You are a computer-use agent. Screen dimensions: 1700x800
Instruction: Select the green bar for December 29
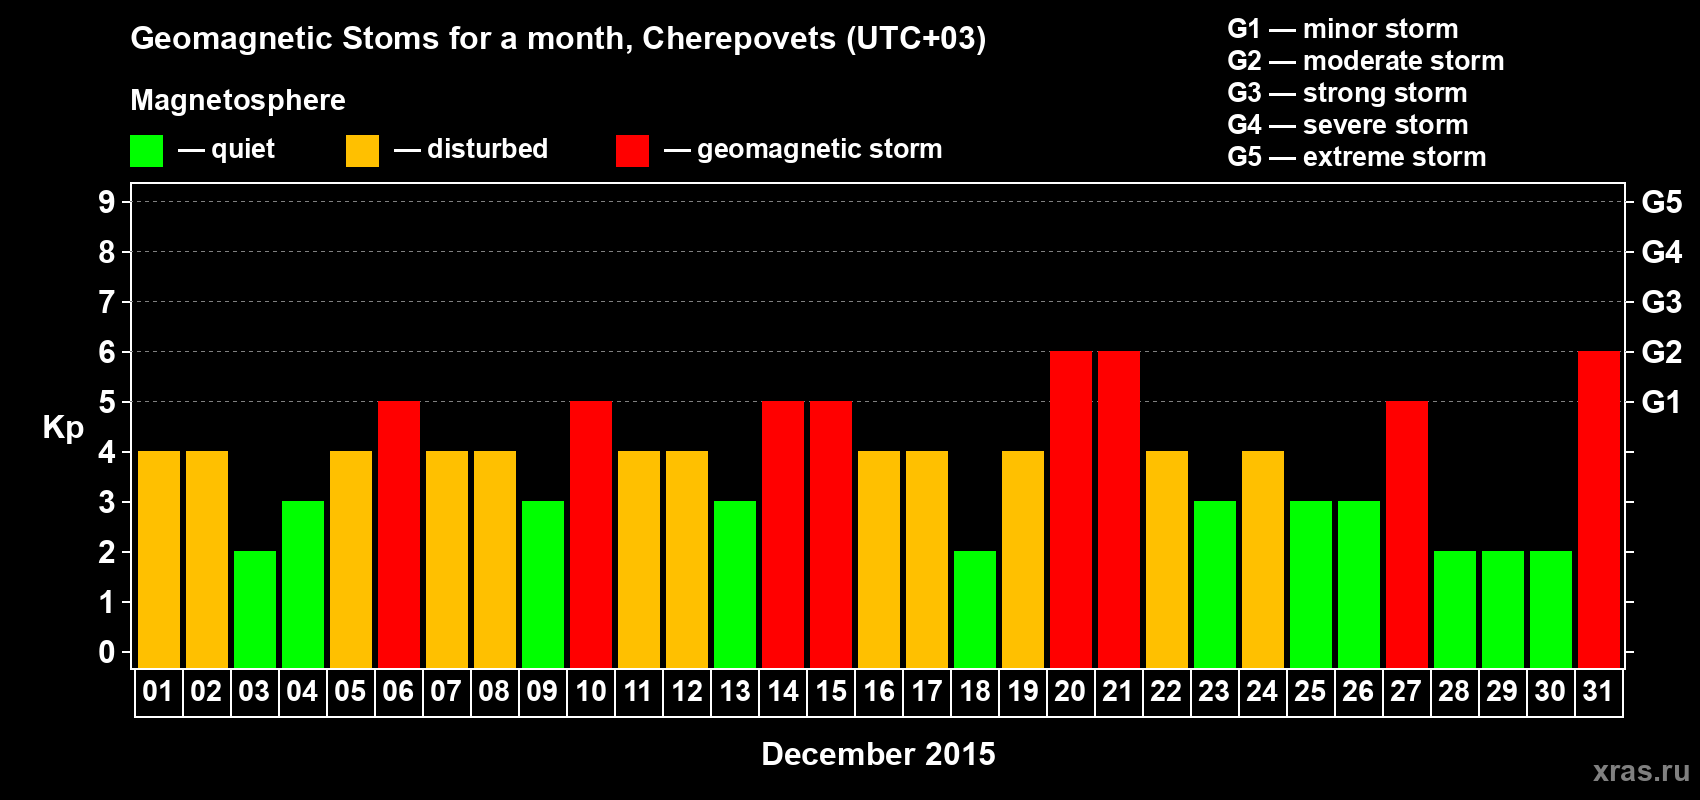[1503, 609]
